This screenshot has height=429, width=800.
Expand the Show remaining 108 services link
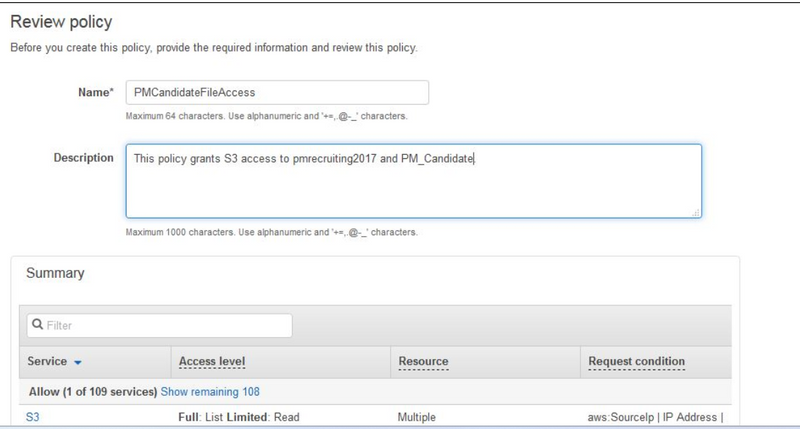pyautogui.click(x=210, y=391)
